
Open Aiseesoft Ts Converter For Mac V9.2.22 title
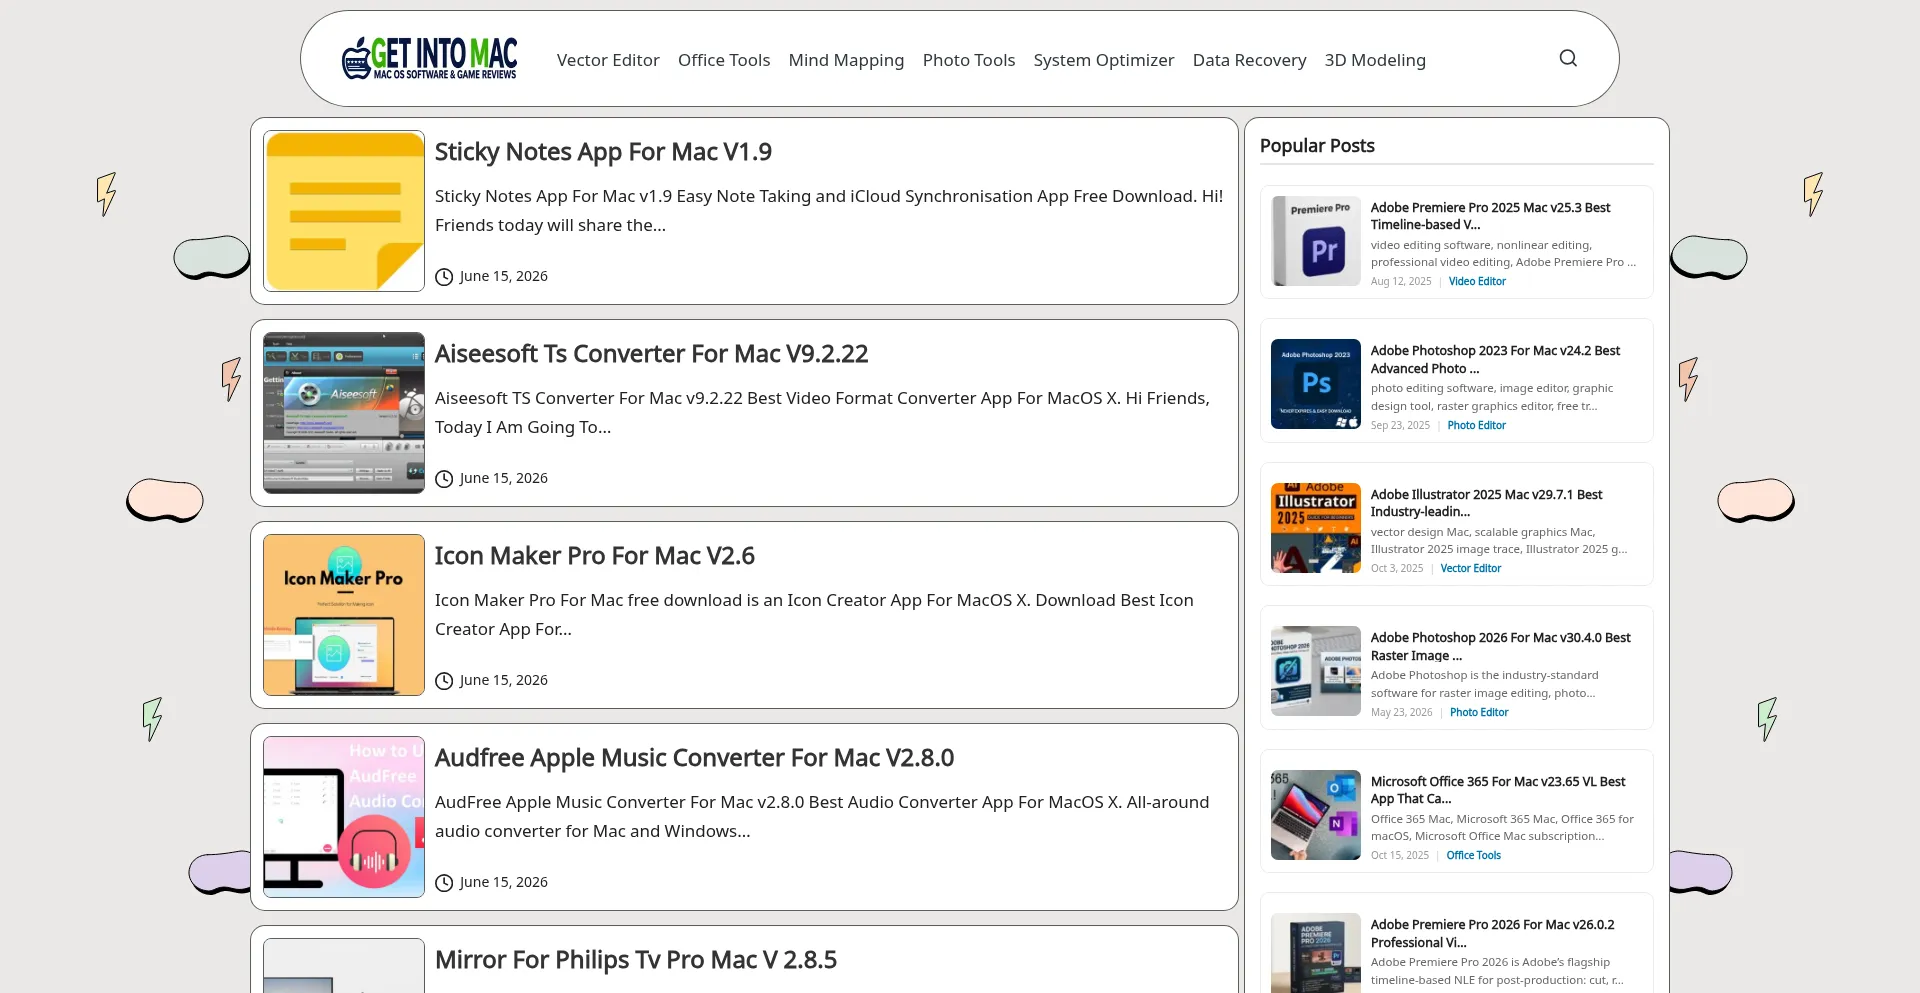point(651,354)
